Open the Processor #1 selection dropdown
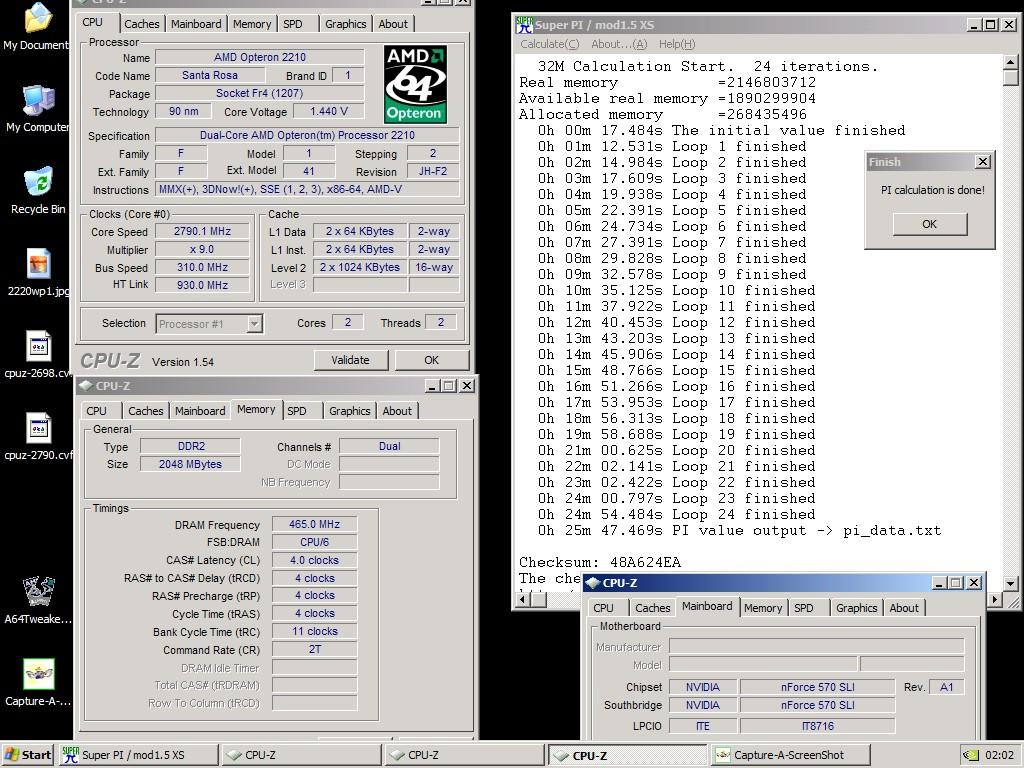The width and height of the screenshot is (1024, 768). tap(255, 323)
